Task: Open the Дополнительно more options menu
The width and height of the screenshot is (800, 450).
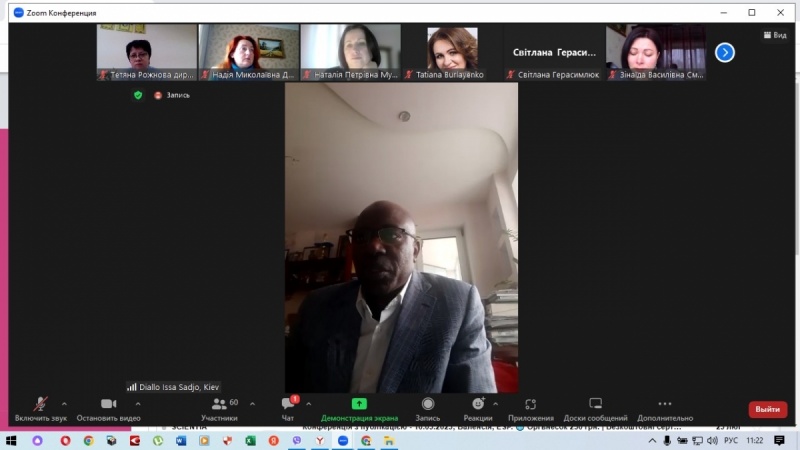Action: pyautogui.click(x=664, y=409)
